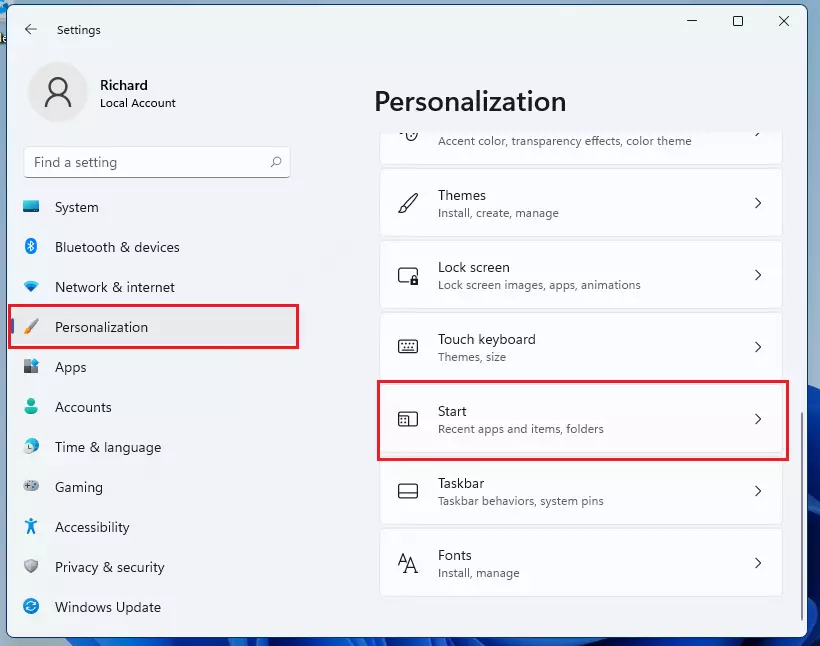Click the Time & language globe icon
The image size is (820, 646).
coord(31,446)
